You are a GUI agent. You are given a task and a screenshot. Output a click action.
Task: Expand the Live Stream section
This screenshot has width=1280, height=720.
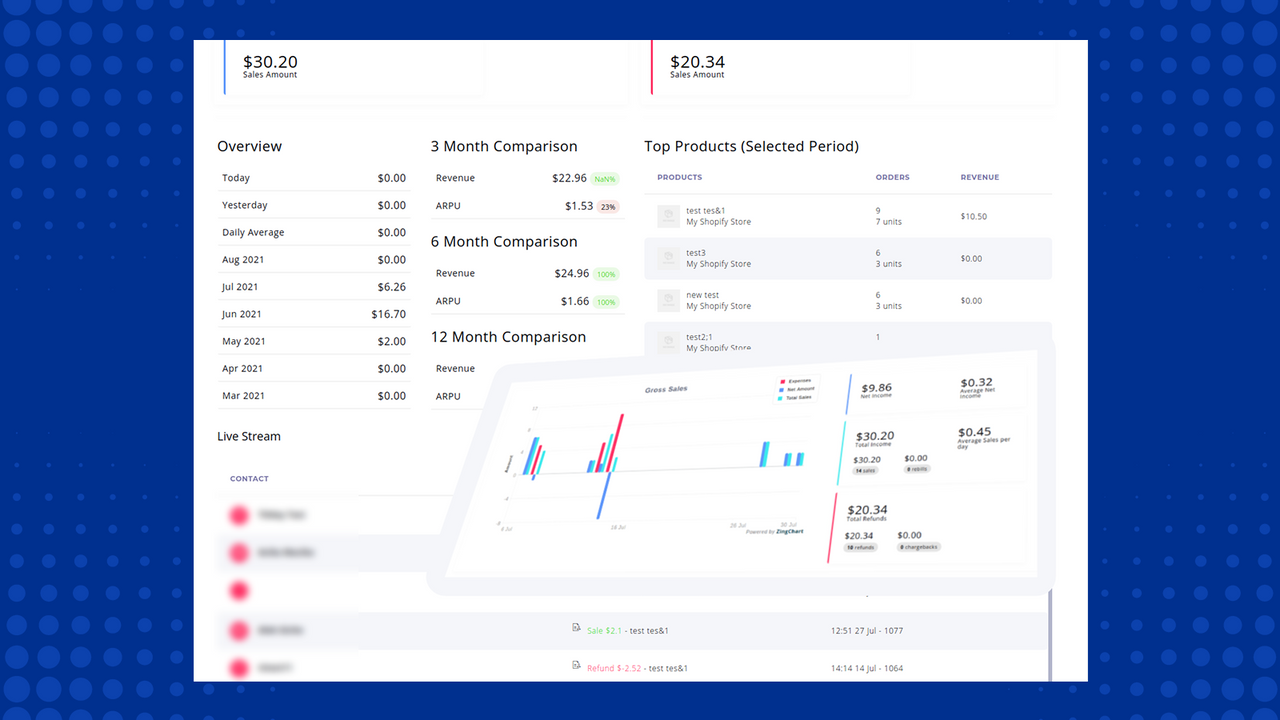tap(248, 436)
